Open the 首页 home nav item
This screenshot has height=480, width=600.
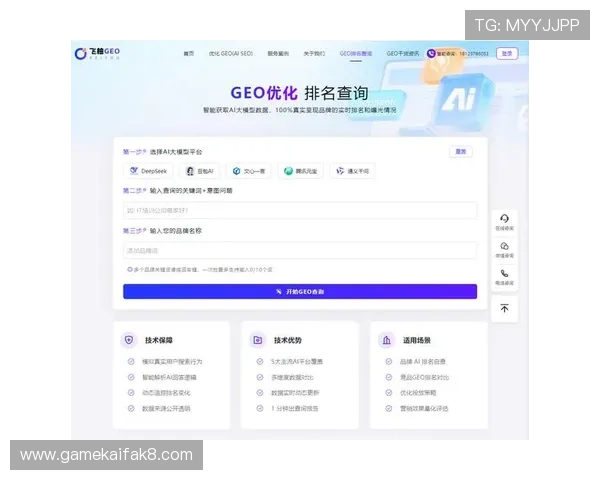point(188,54)
